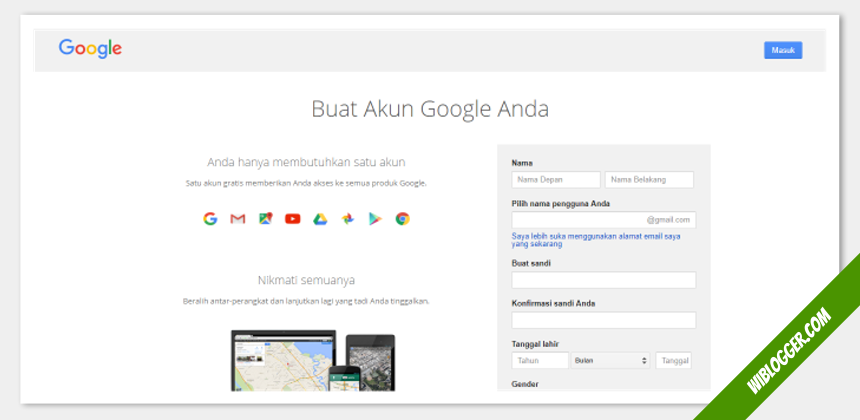Click the 'Beralih antar-perangkat' description text
The image size is (860, 420).
click(306, 301)
